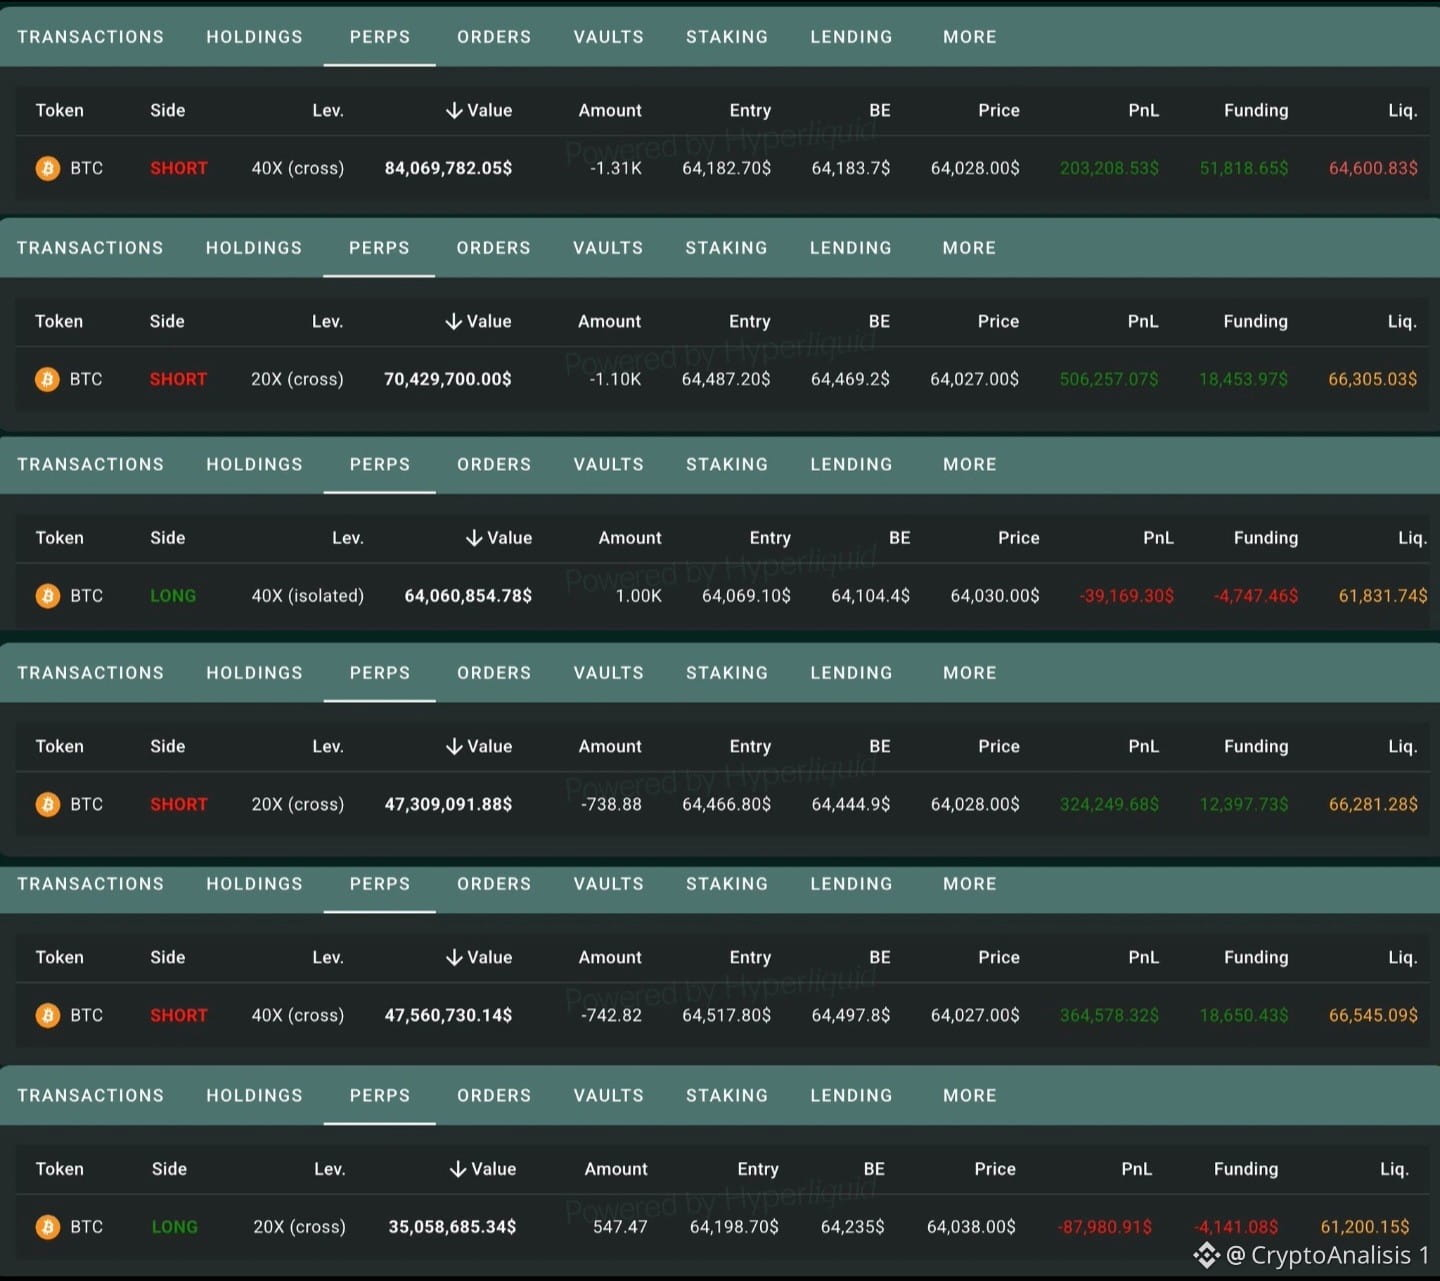
Task: Sort by Entry header above 64,466.80$
Action: pos(750,746)
